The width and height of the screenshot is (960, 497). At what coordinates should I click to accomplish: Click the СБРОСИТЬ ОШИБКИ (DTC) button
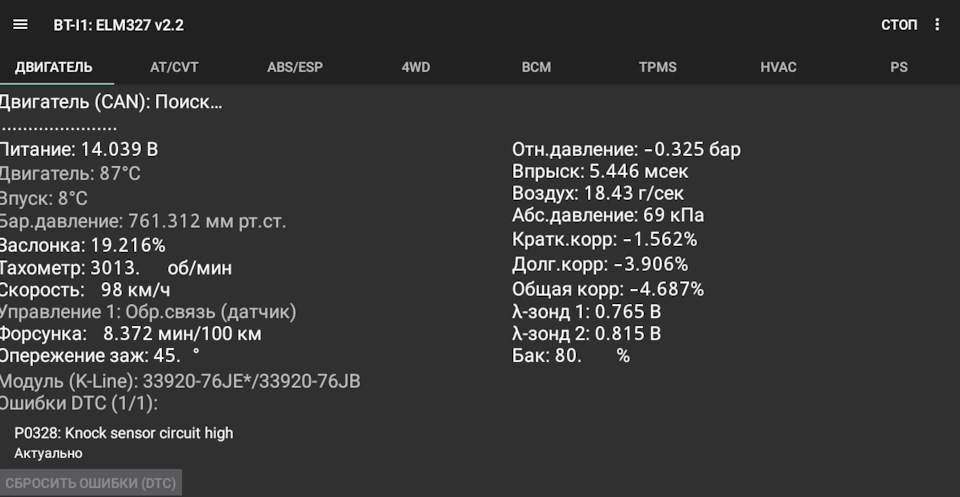[90, 483]
